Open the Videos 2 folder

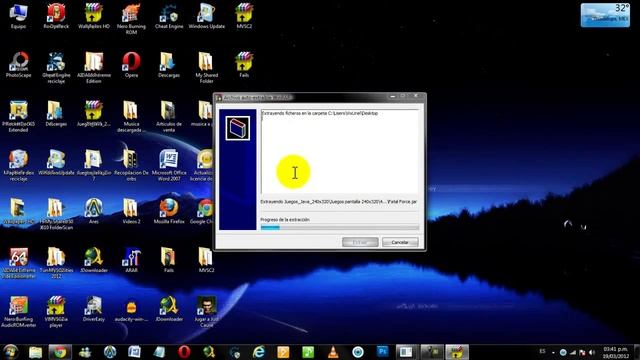131,211
